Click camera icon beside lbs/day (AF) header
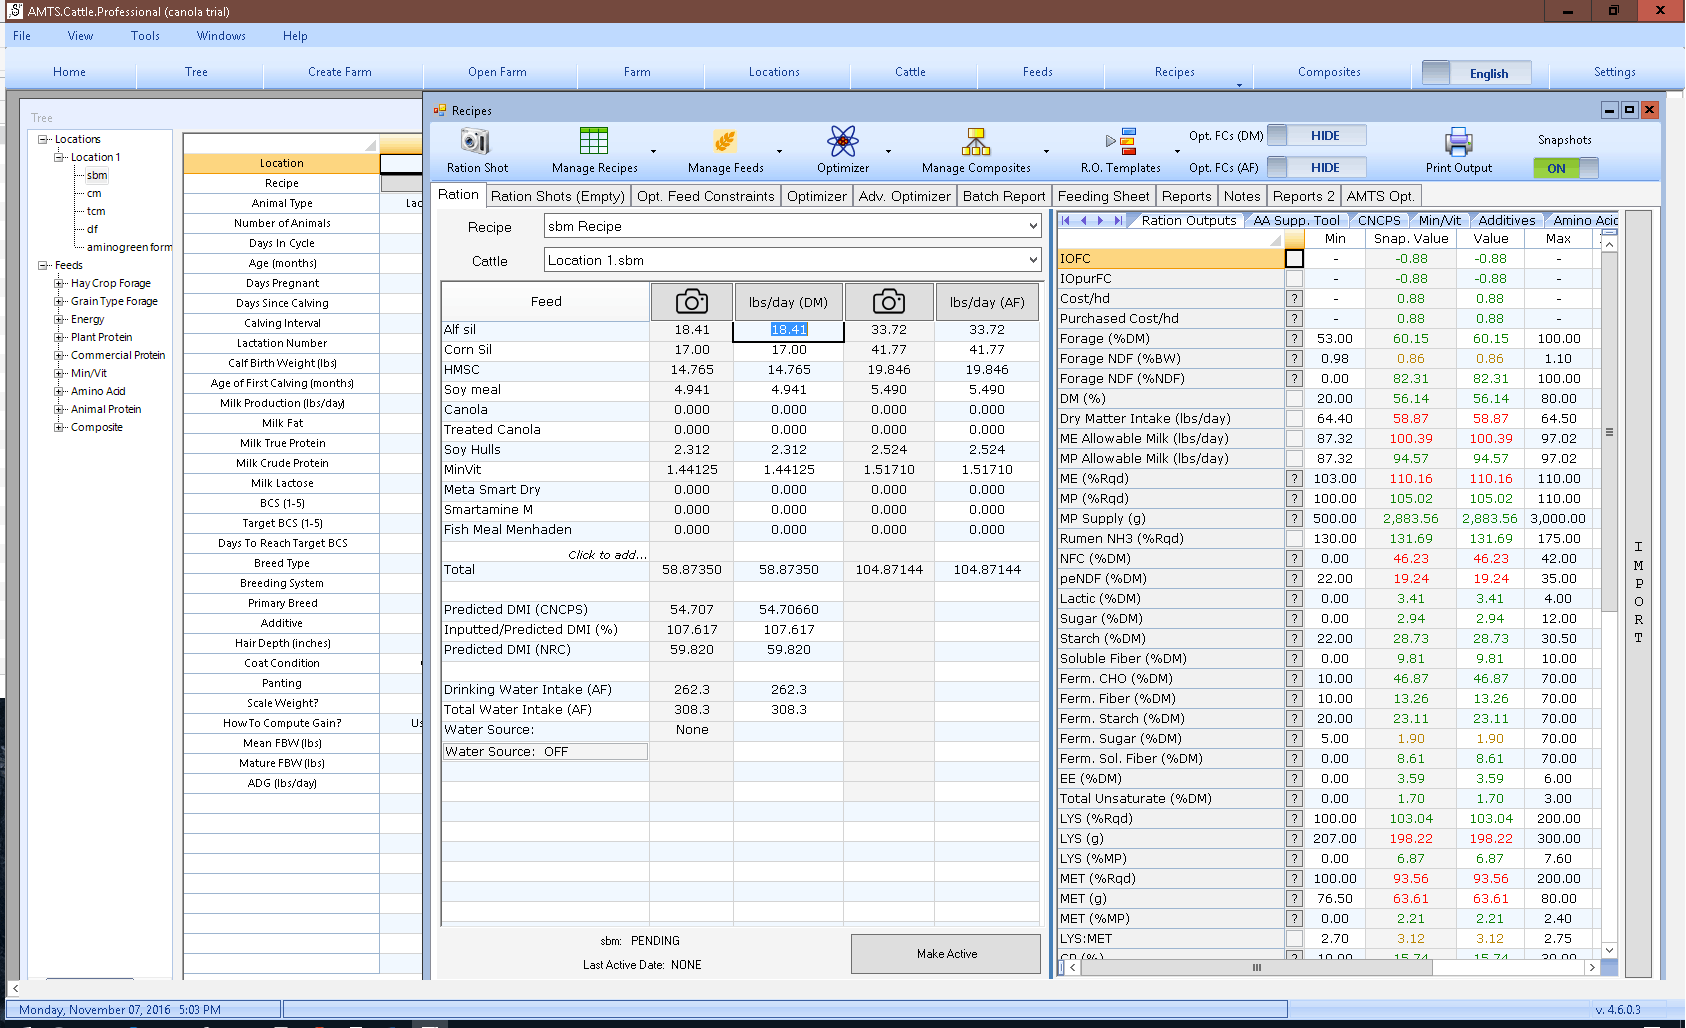This screenshot has width=1686, height=1028. tap(889, 302)
